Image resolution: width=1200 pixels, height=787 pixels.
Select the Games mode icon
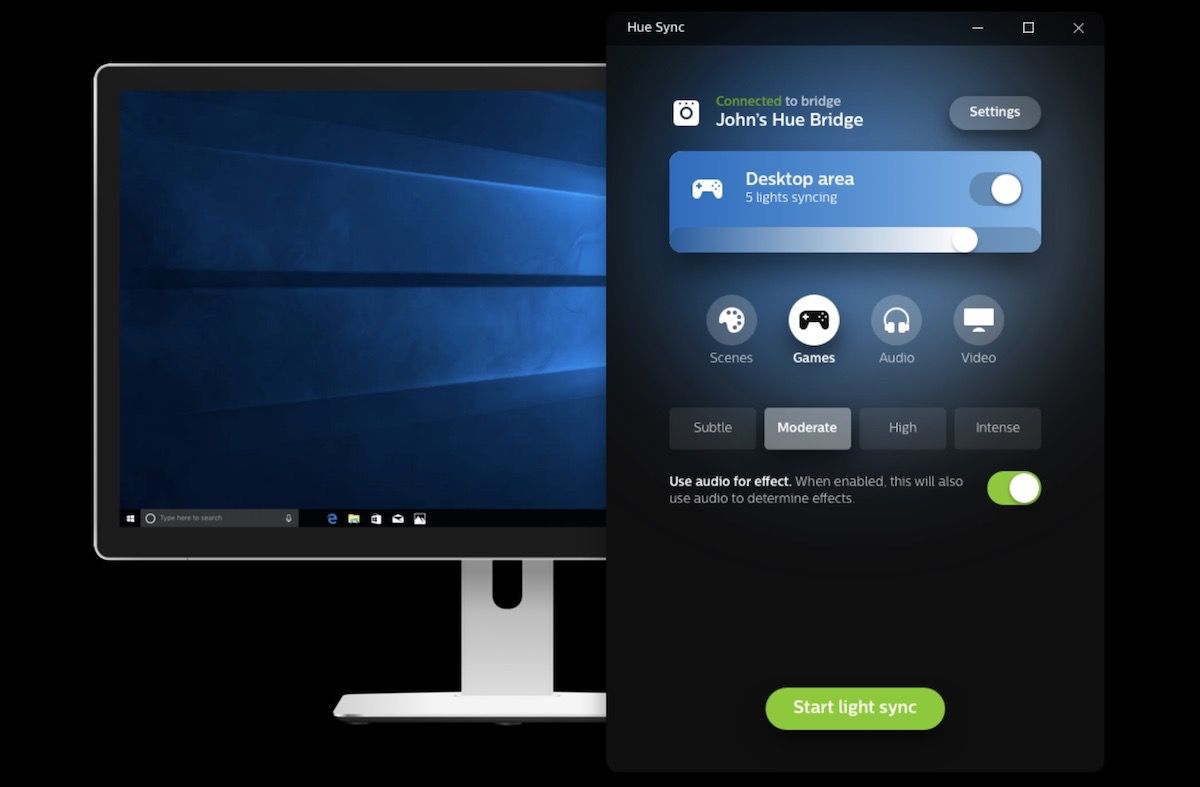[x=813, y=321]
